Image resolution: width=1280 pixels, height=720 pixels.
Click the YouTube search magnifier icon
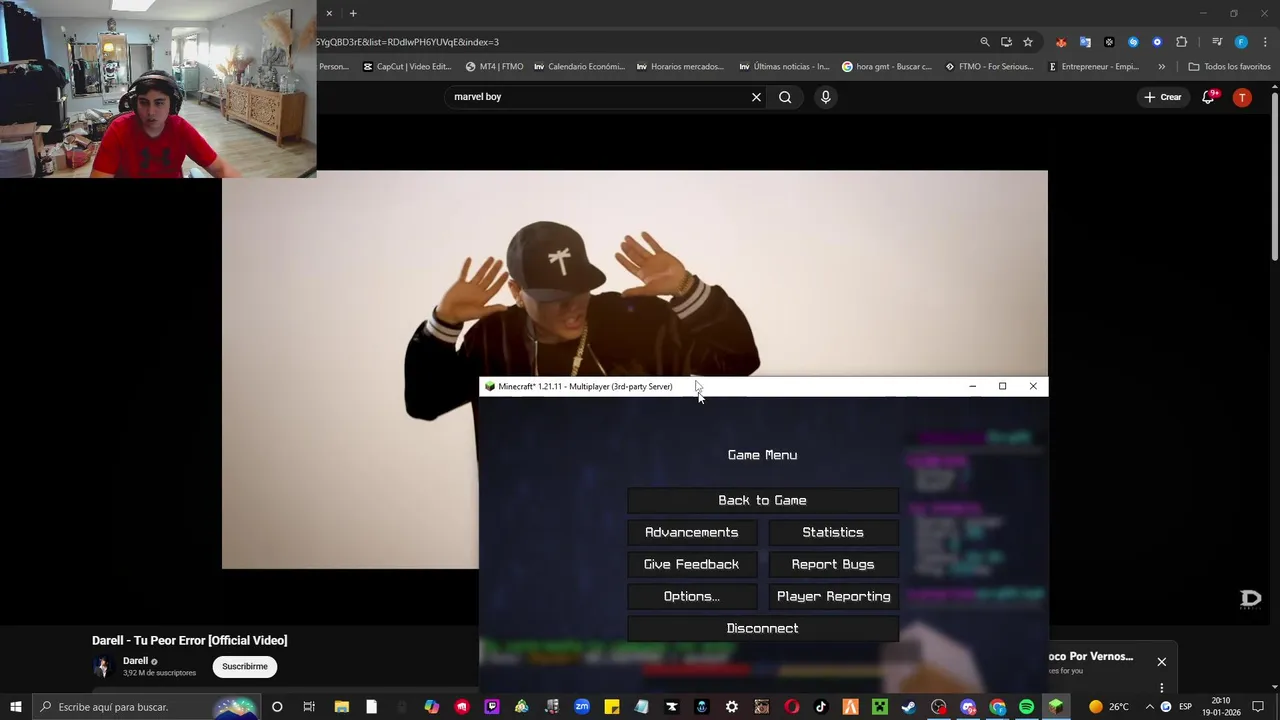click(x=785, y=97)
